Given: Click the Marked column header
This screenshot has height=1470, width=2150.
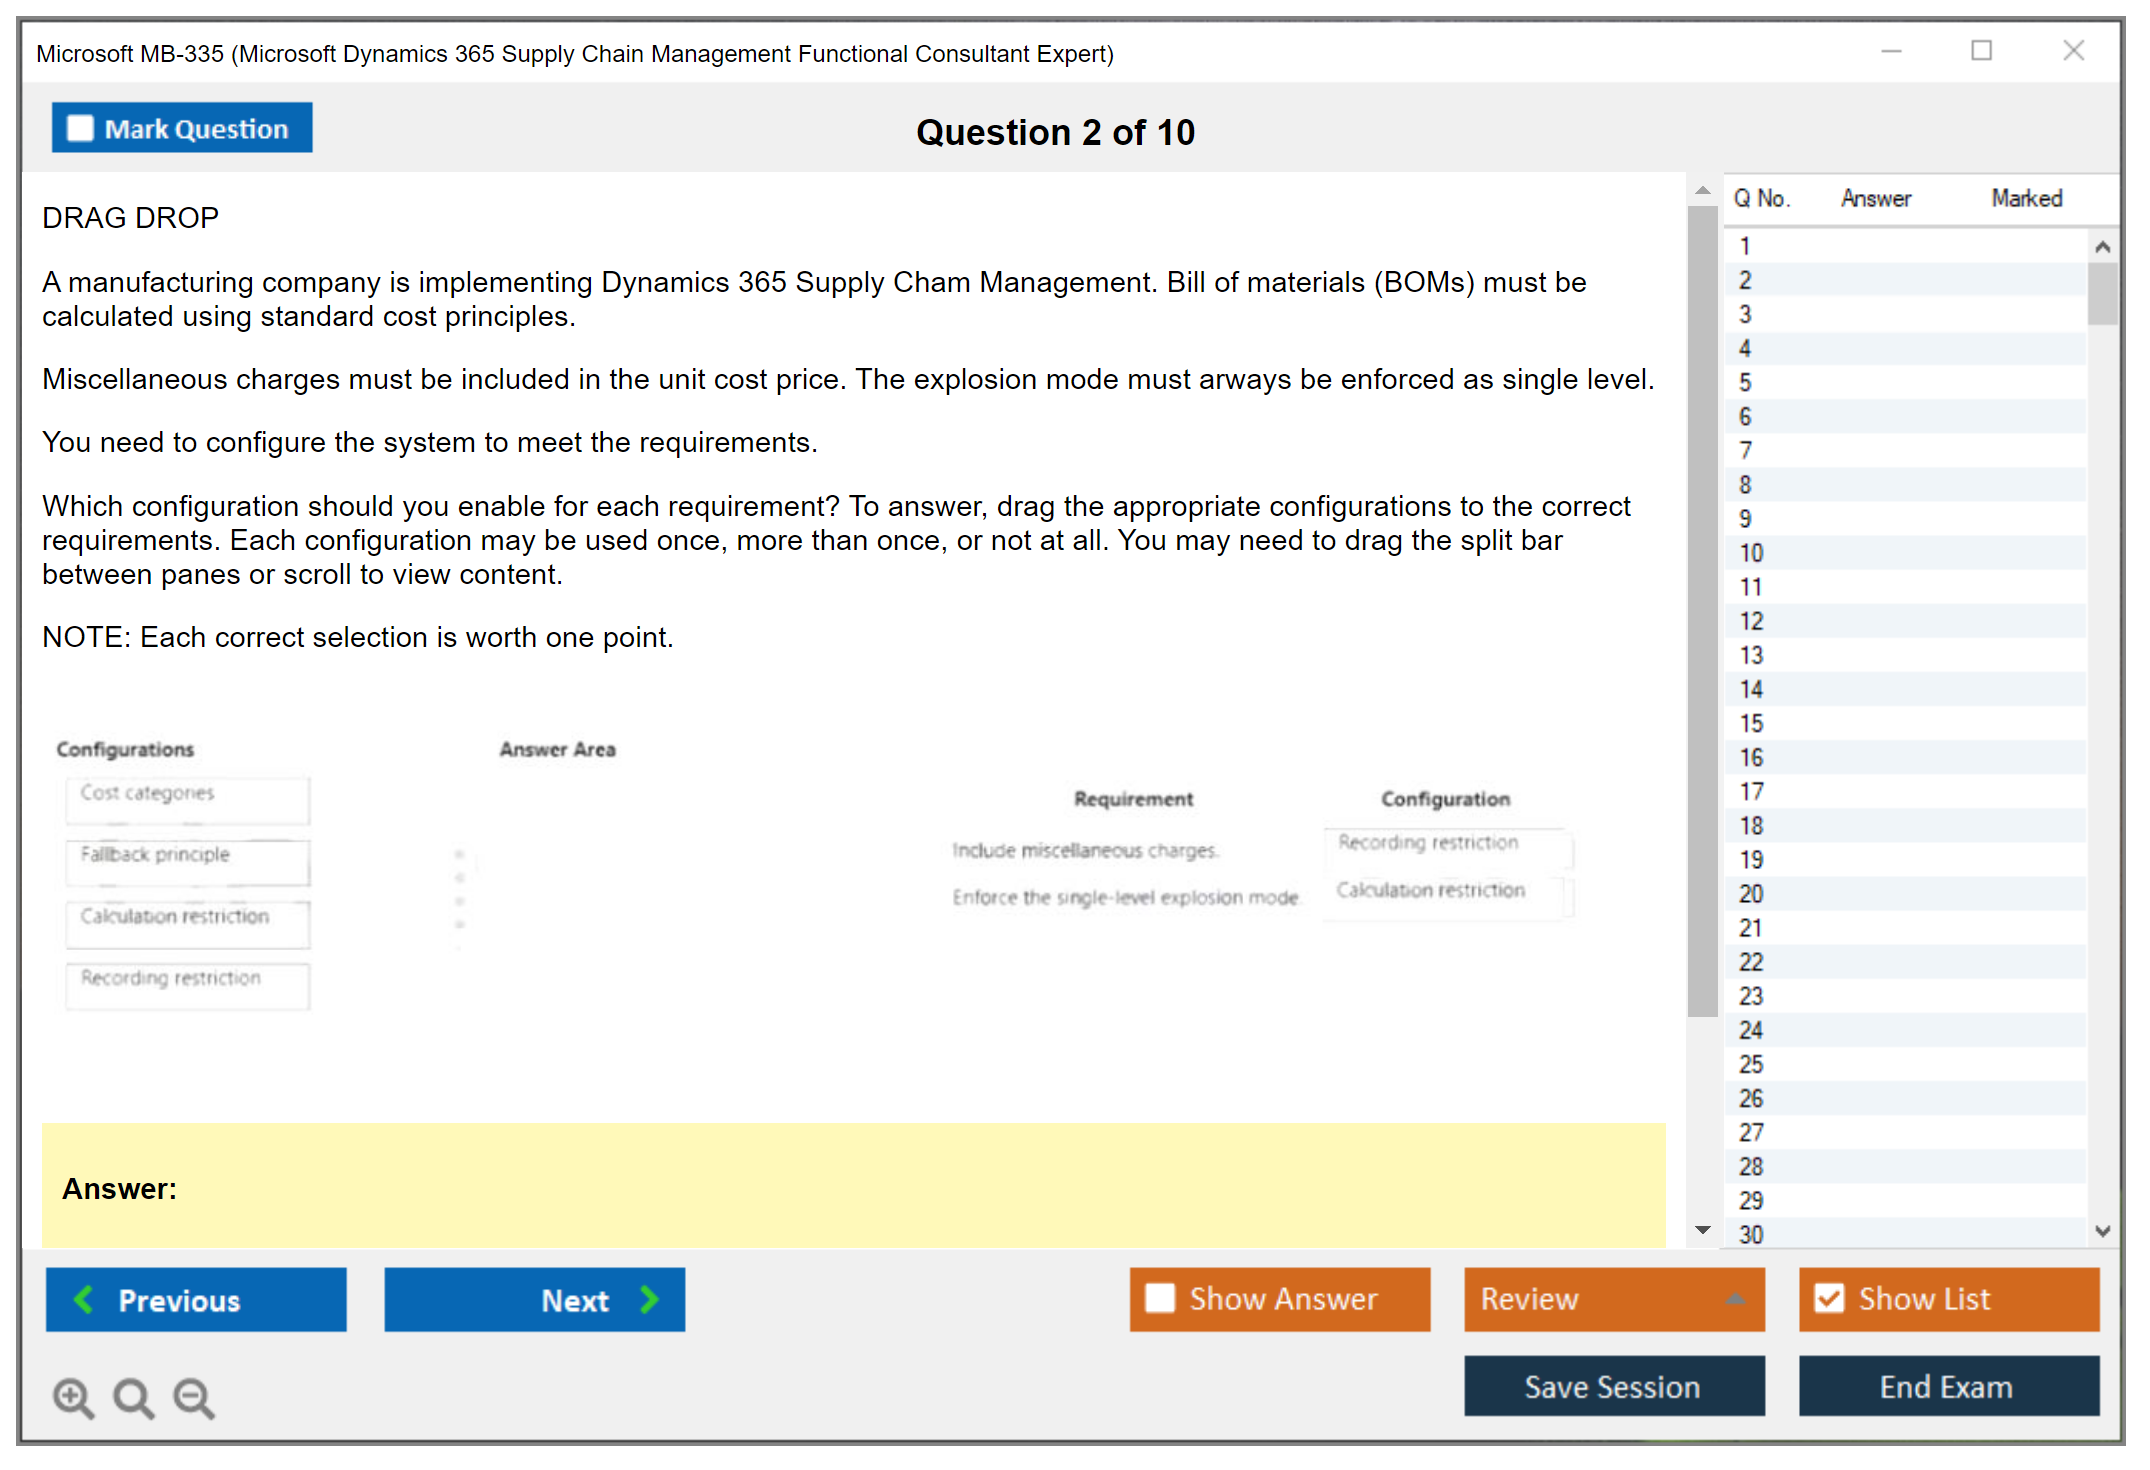Looking at the screenshot, I should point(2026,198).
